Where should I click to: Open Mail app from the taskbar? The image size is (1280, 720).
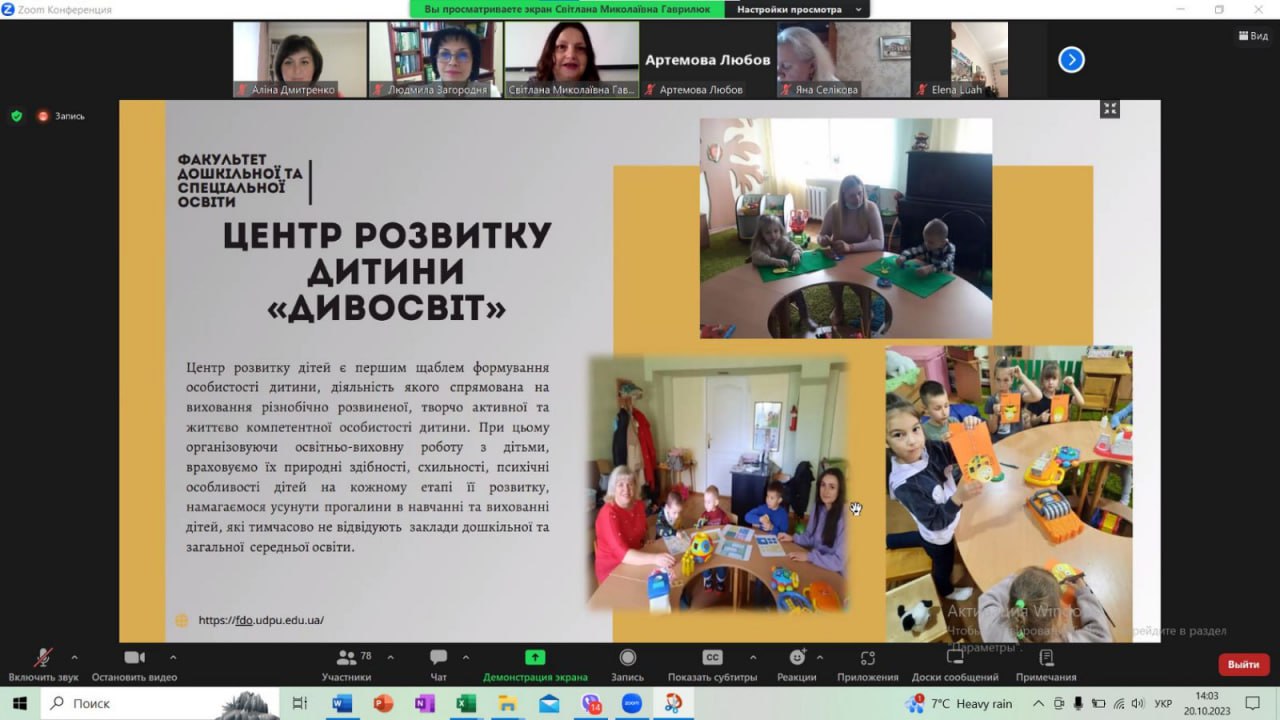tap(549, 704)
